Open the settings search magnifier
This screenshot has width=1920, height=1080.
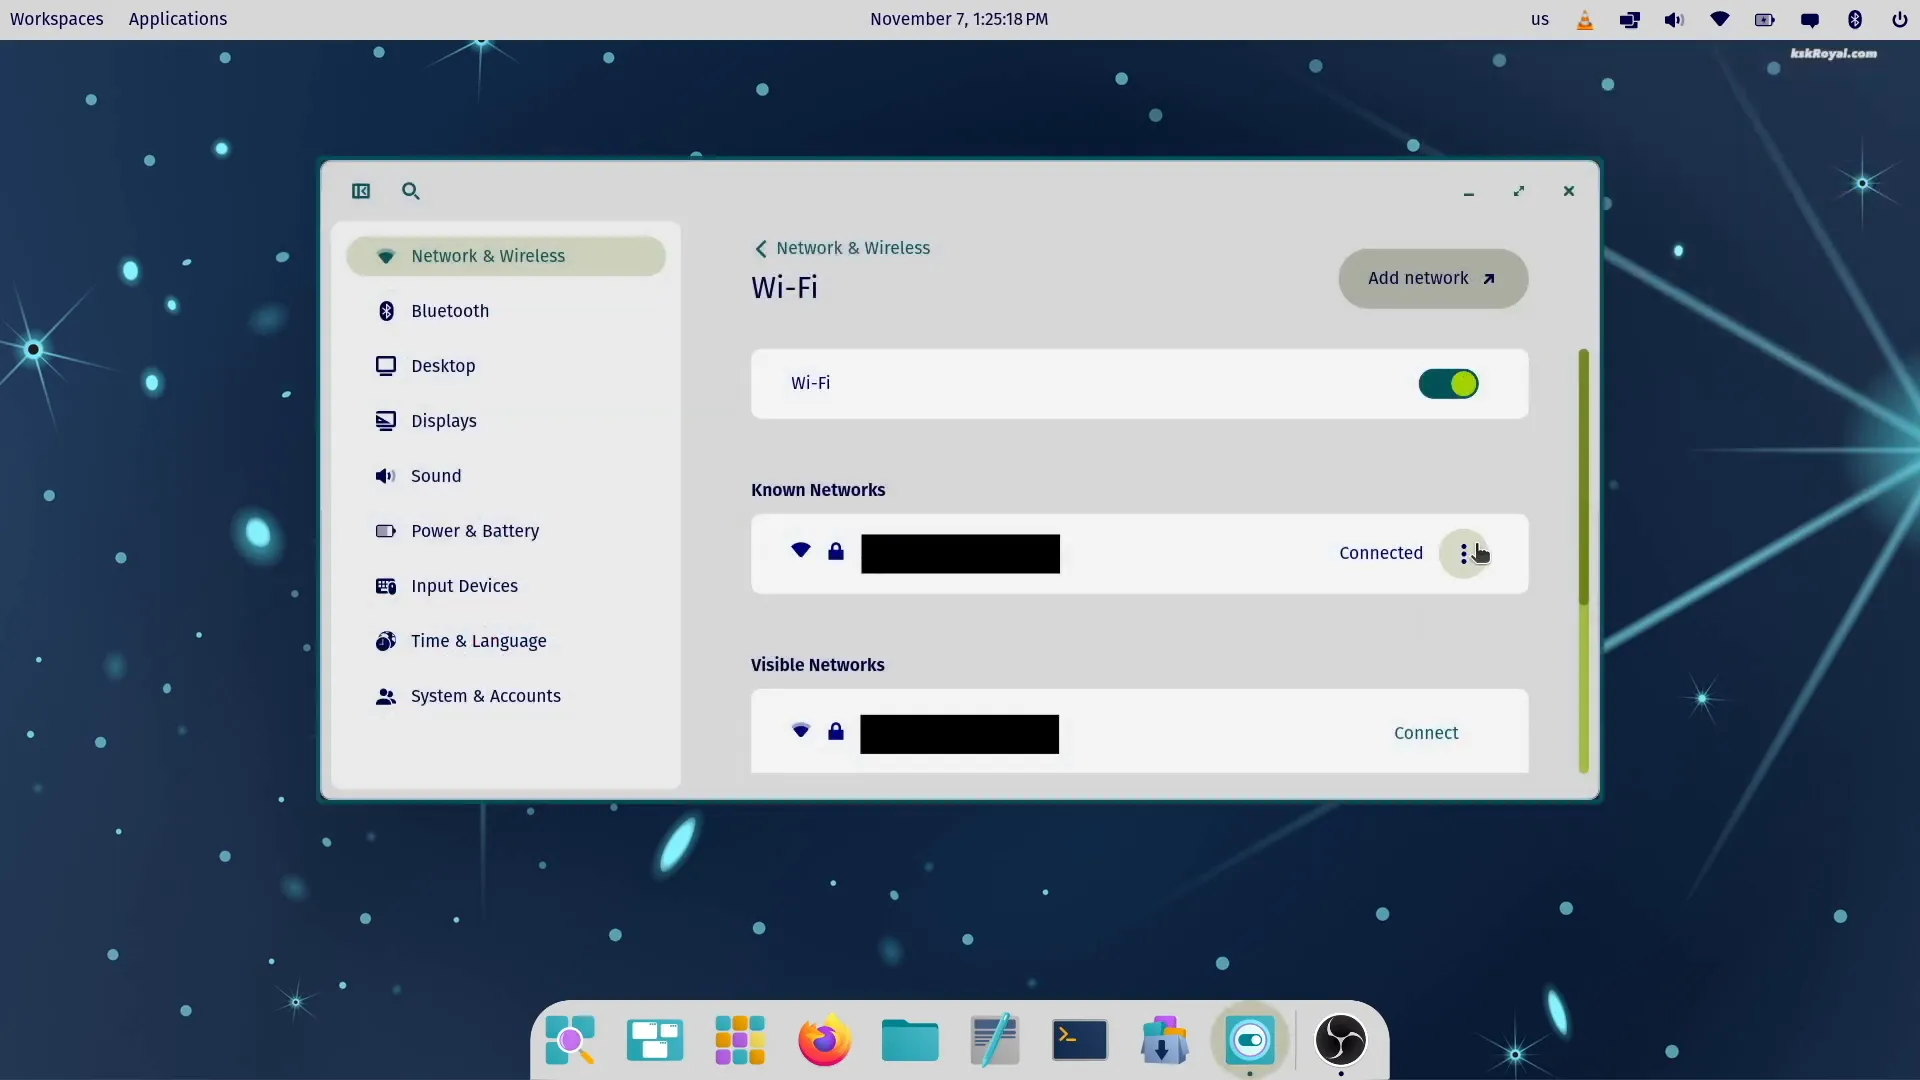[x=411, y=191]
